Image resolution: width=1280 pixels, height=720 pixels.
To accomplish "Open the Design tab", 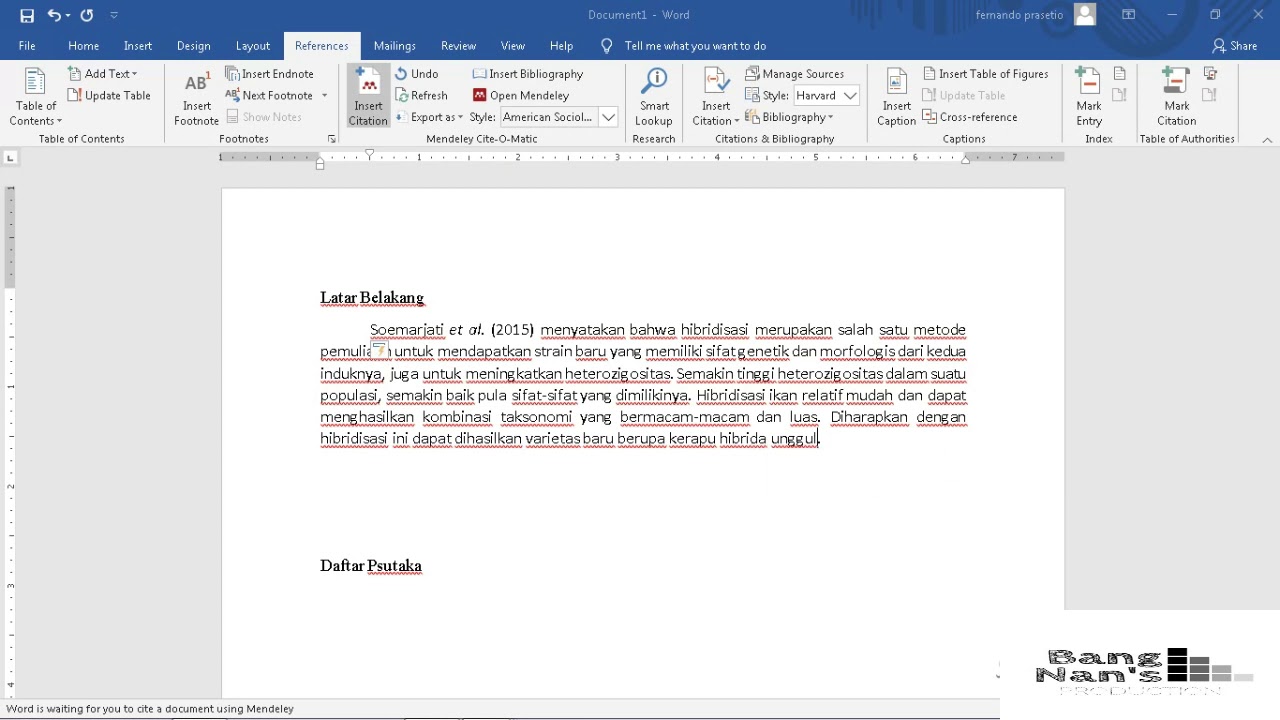I will tap(193, 46).
